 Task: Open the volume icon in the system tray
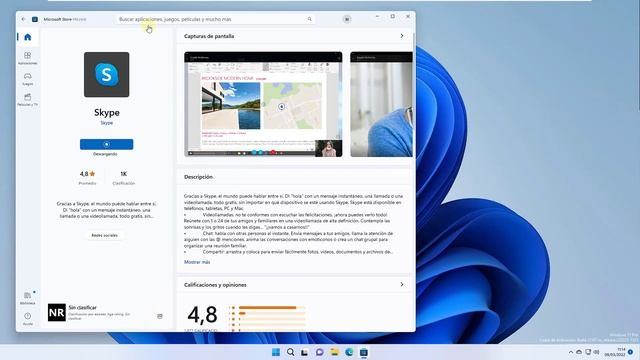tap(596, 352)
